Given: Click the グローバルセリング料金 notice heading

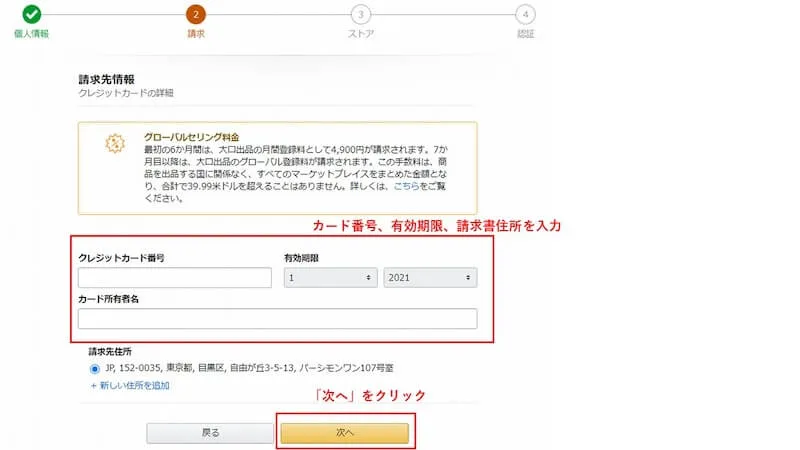Looking at the screenshot, I should coord(191,136).
